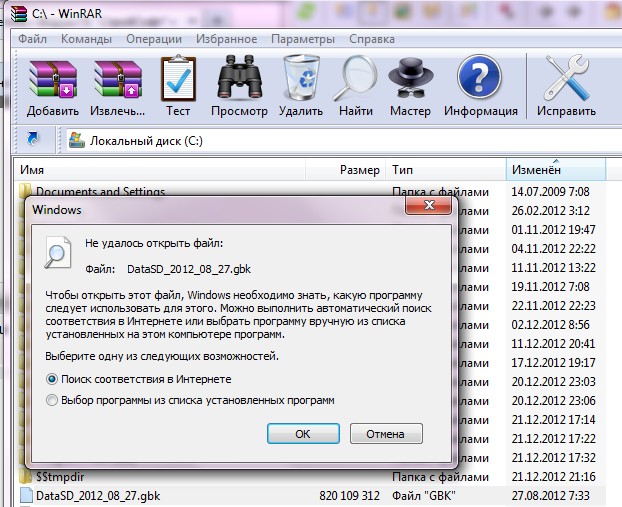Click the Файл "GBK" type cell
This screenshot has height=507, width=622.
[424, 495]
